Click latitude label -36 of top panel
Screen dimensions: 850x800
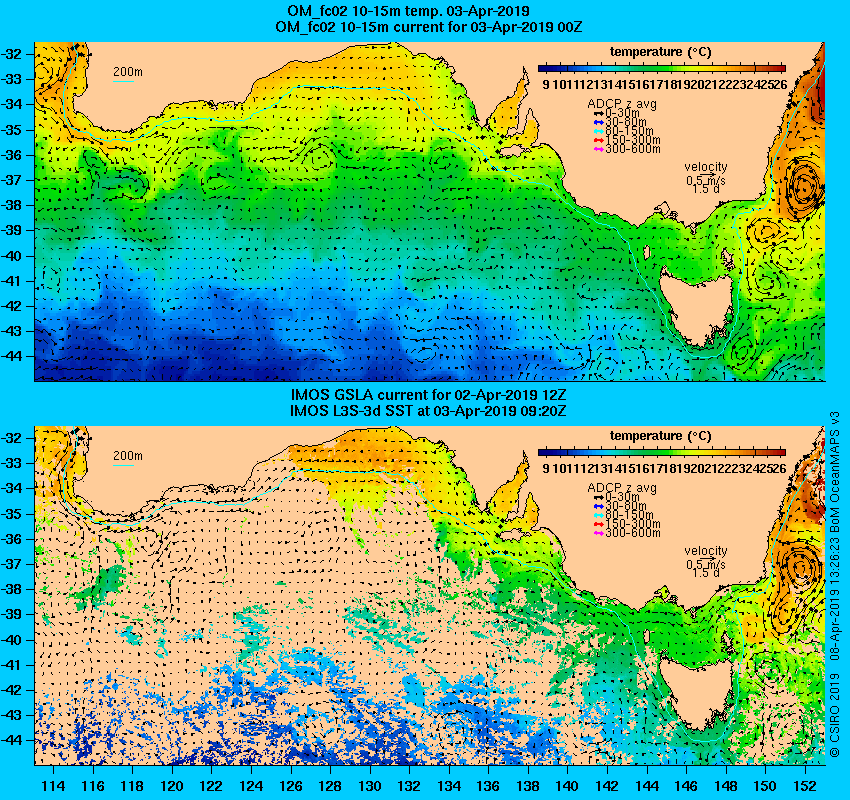tap(12, 155)
